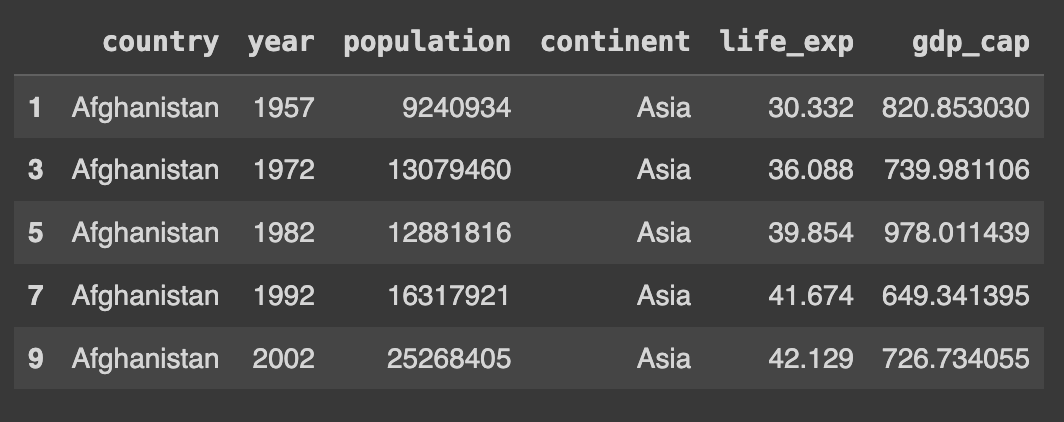Select the life_exp column header

[x=787, y=42]
